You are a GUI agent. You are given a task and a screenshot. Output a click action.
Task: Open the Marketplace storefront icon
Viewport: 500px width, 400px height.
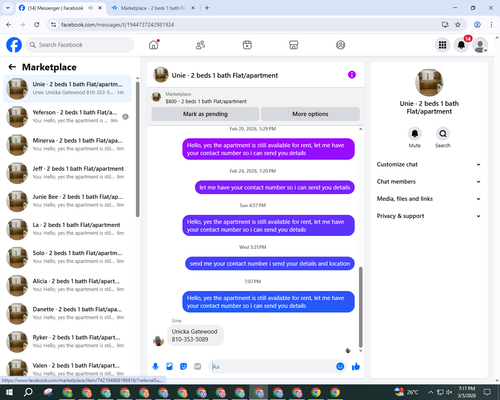coord(294,45)
